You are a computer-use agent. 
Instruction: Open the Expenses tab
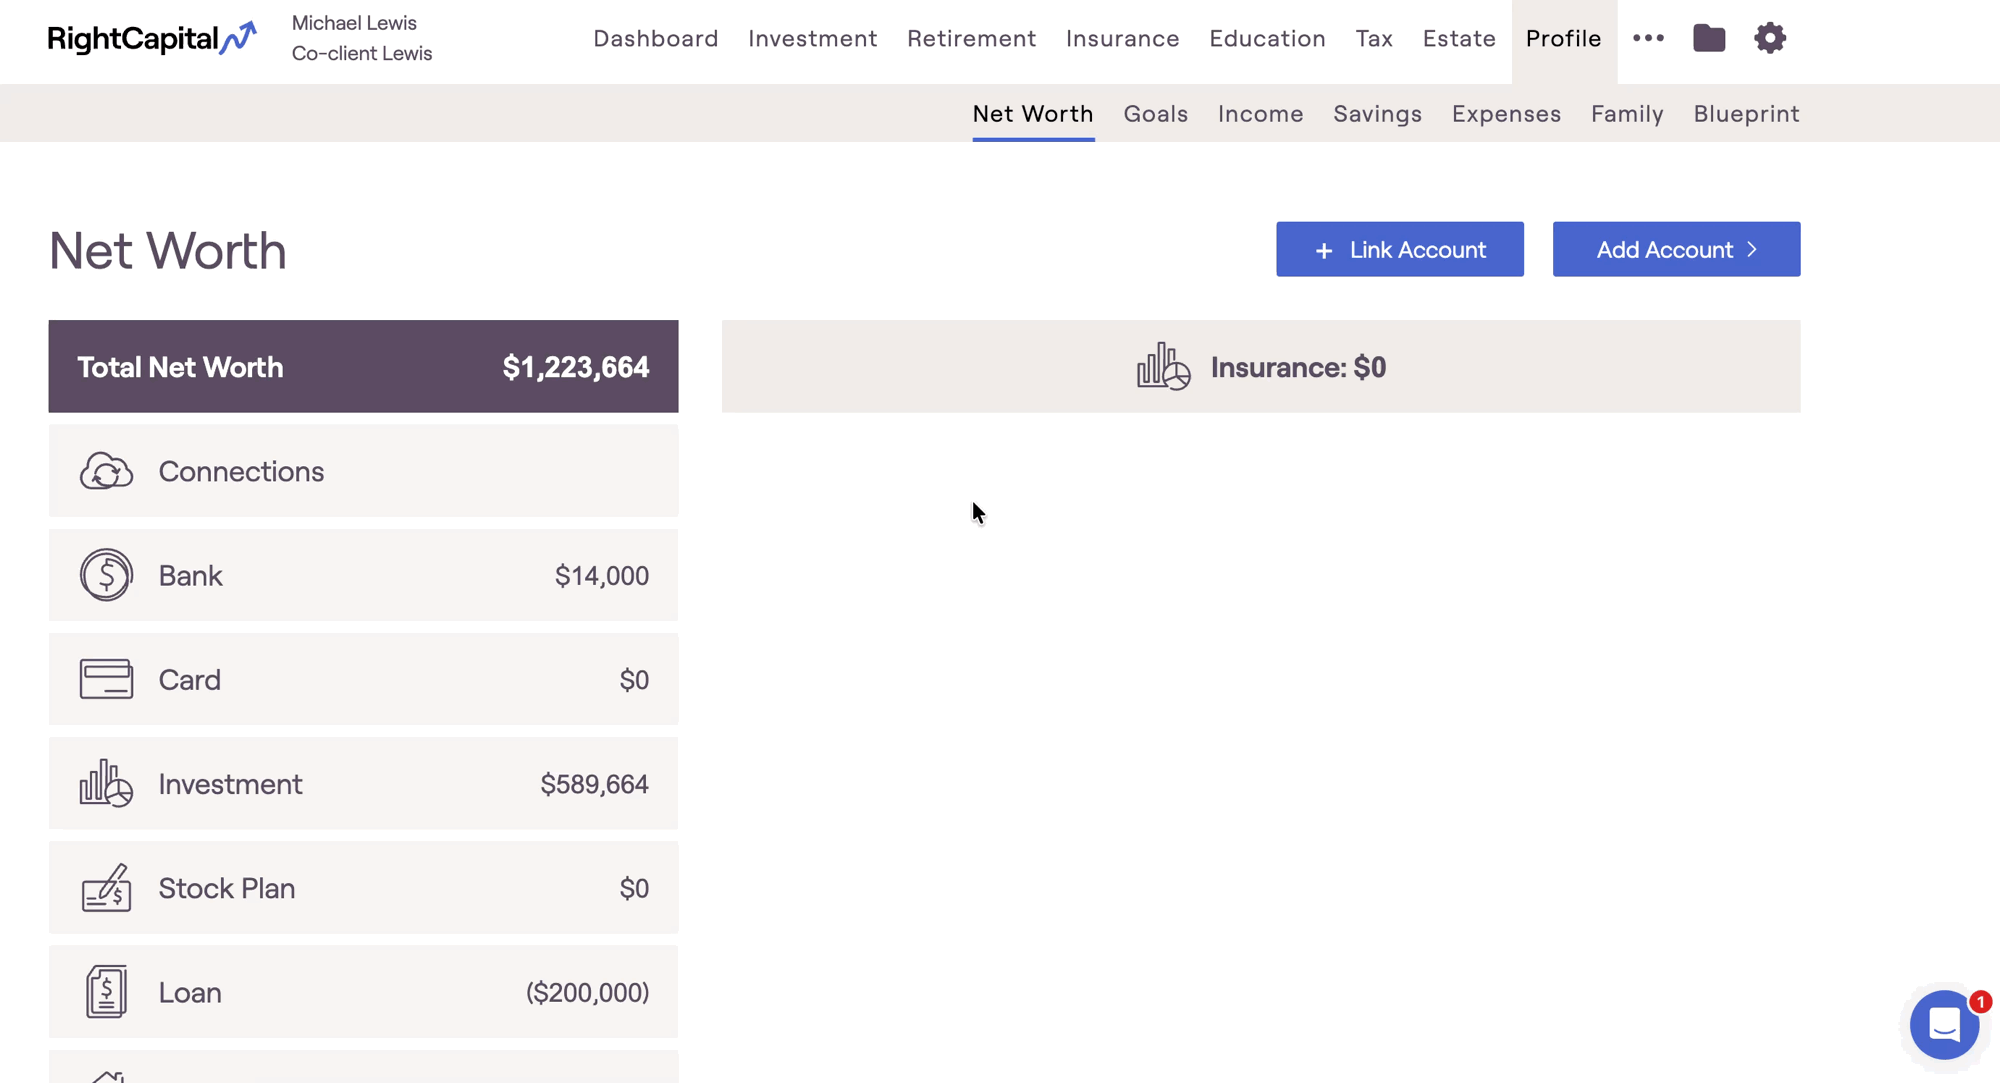[1506, 114]
